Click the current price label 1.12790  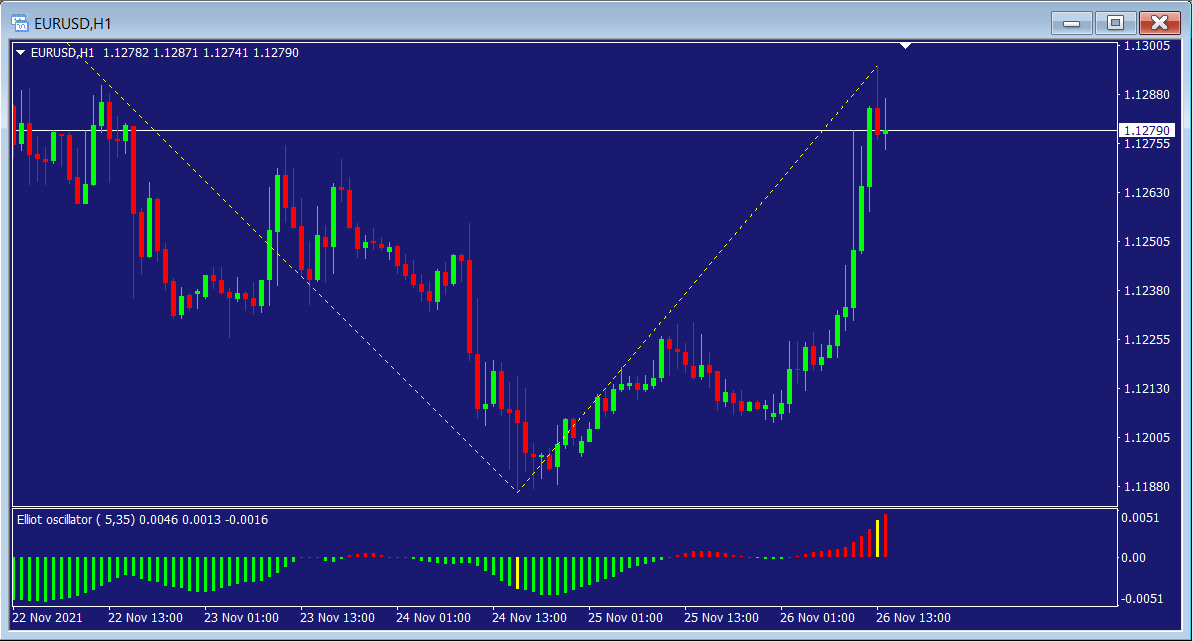click(1145, 131)
